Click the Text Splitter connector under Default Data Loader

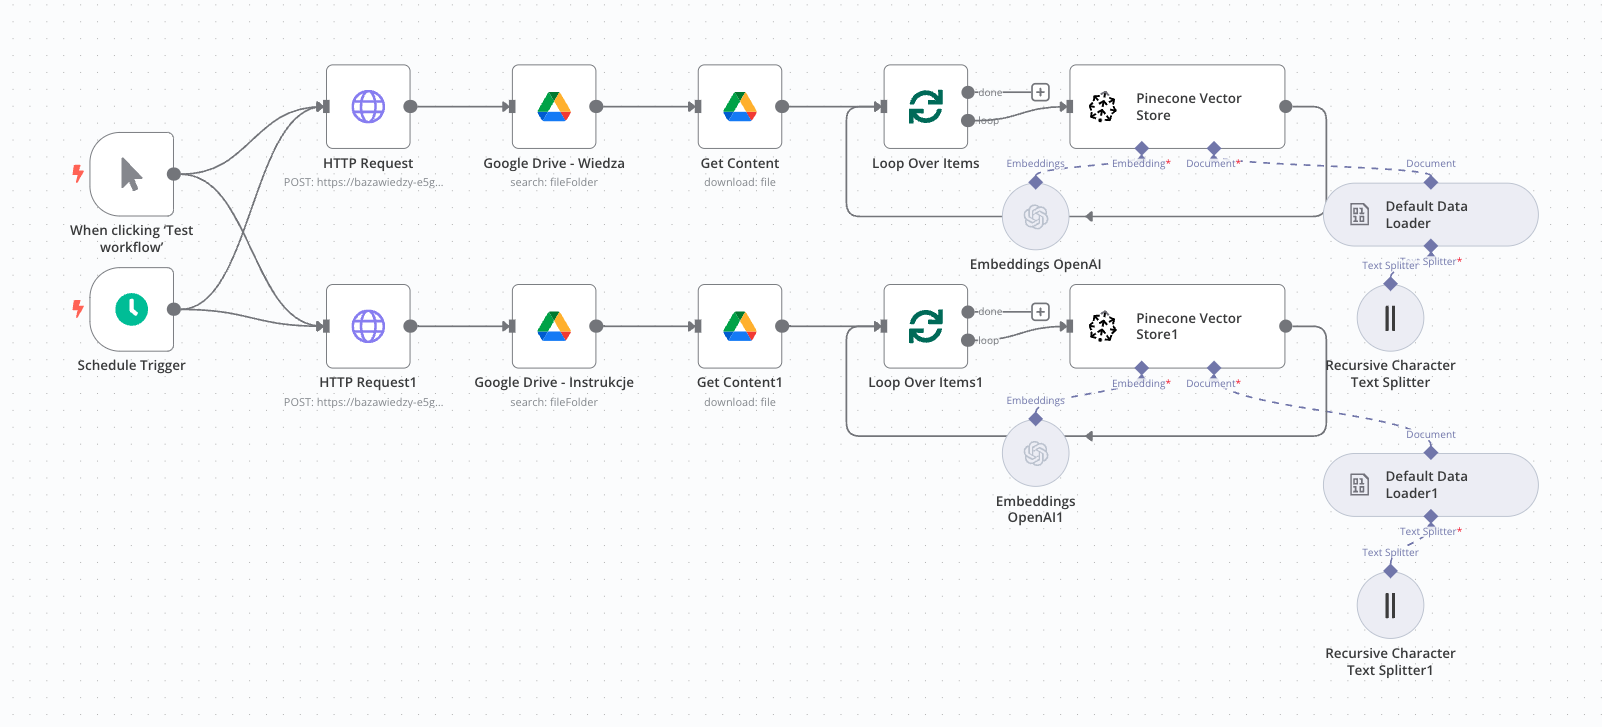pyautogui.click(x=1431, y=246)
